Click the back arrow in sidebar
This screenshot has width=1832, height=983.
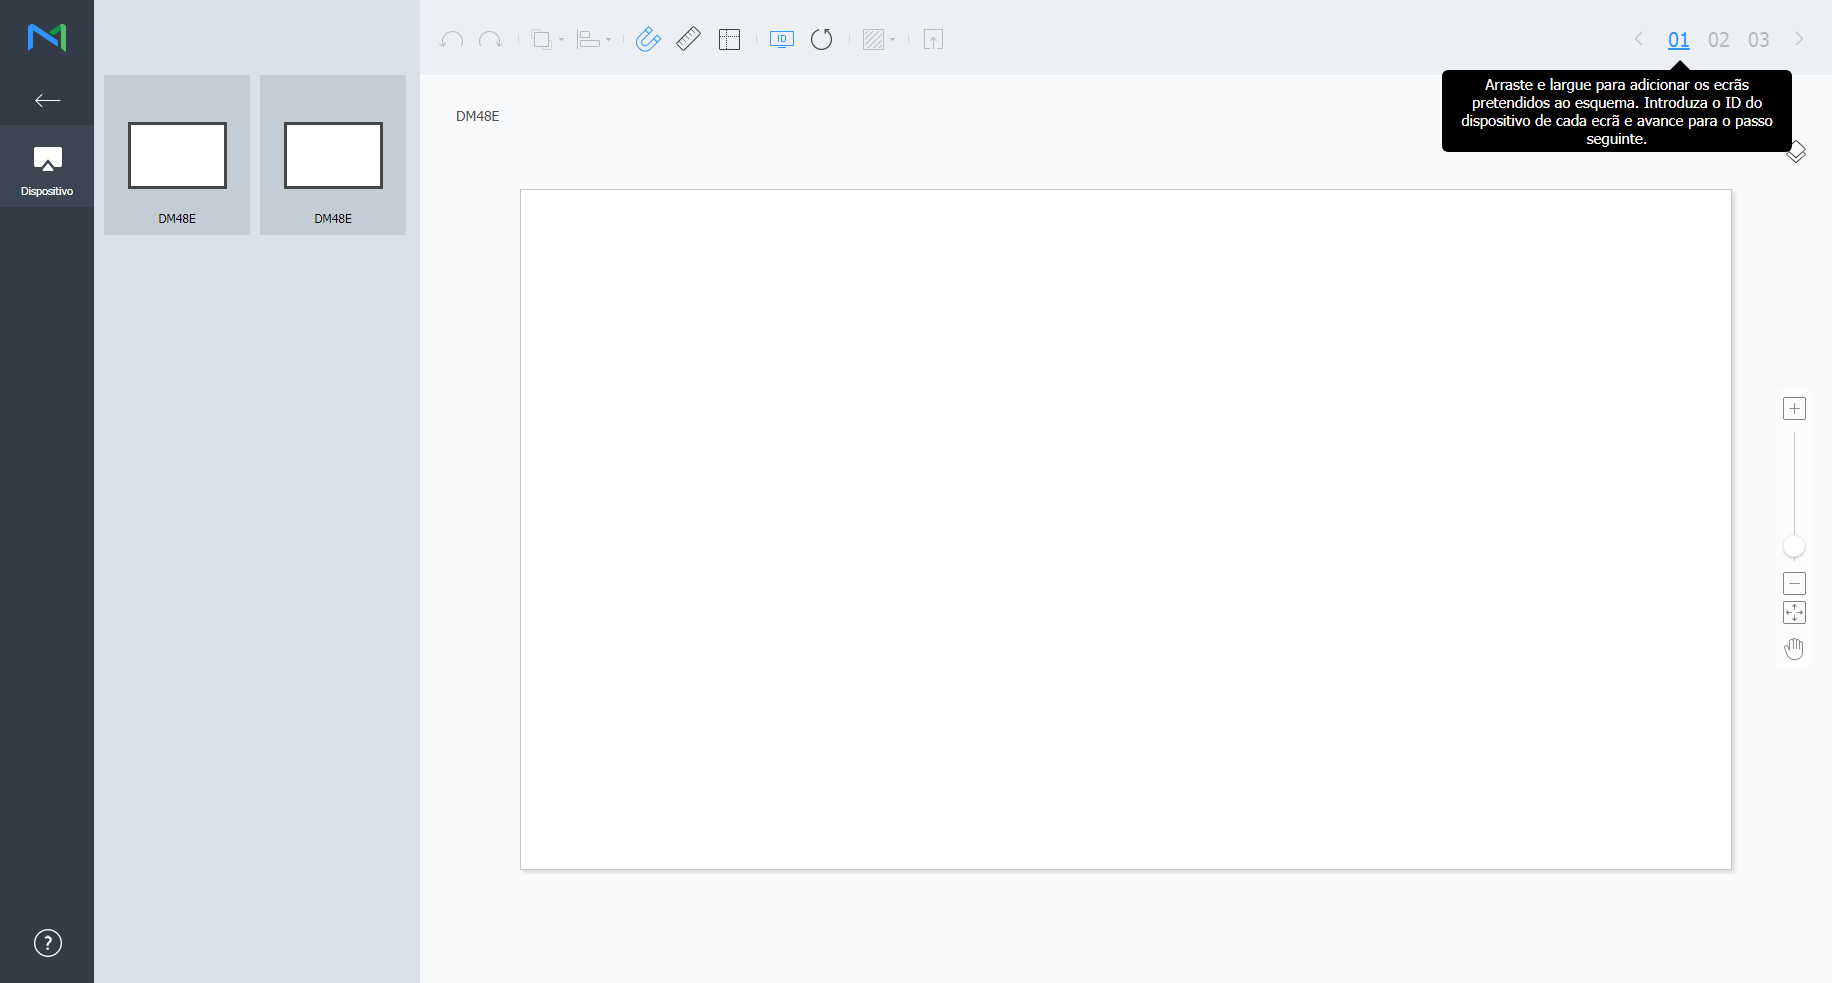pyautogui.click(x=47, y=100)
